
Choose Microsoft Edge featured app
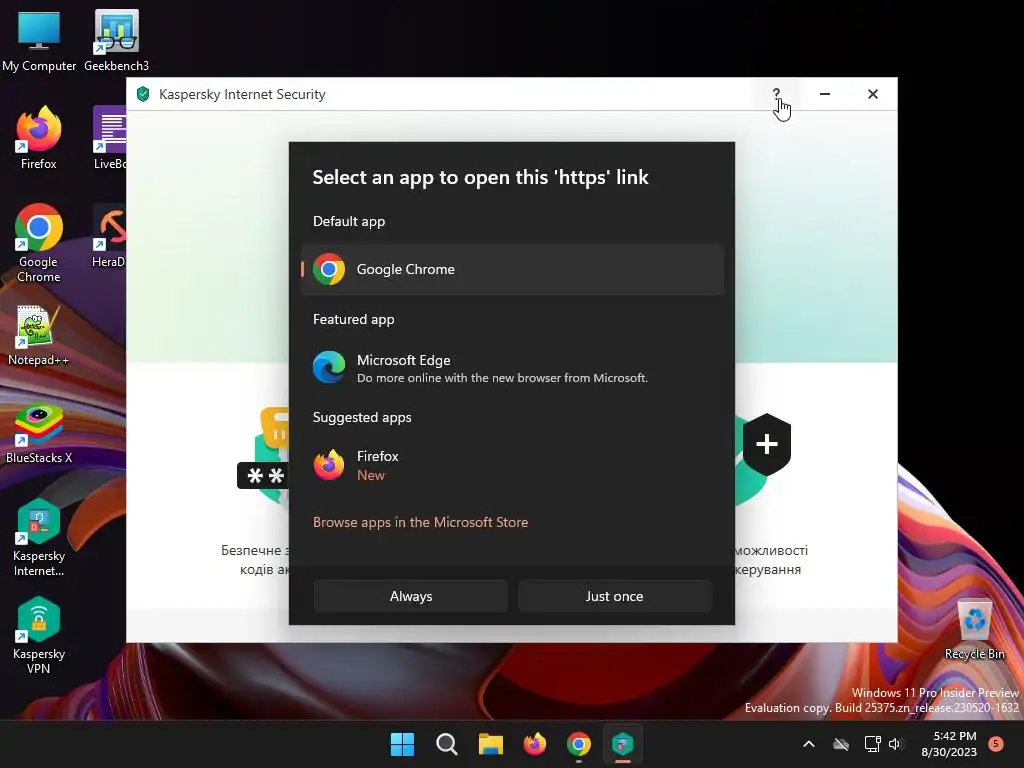pos(513,368)
